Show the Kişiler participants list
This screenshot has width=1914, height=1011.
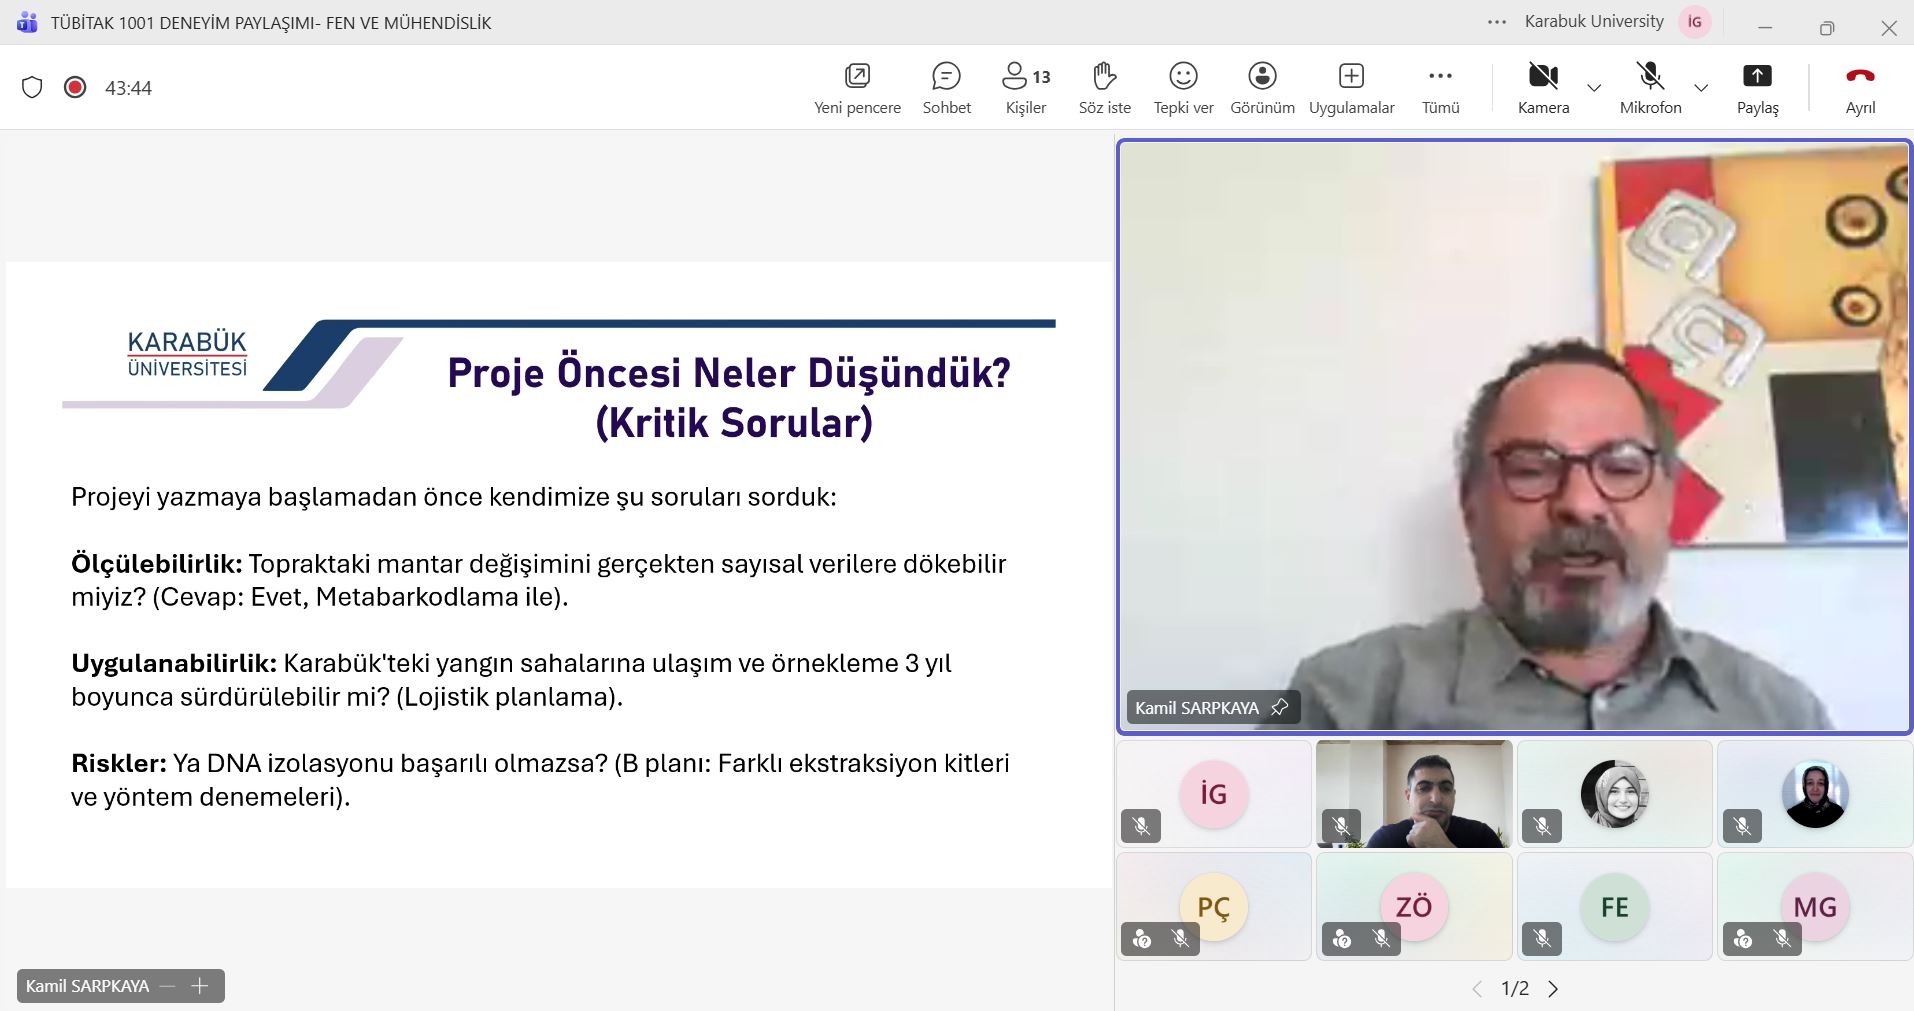click(x=1025, y=87)
